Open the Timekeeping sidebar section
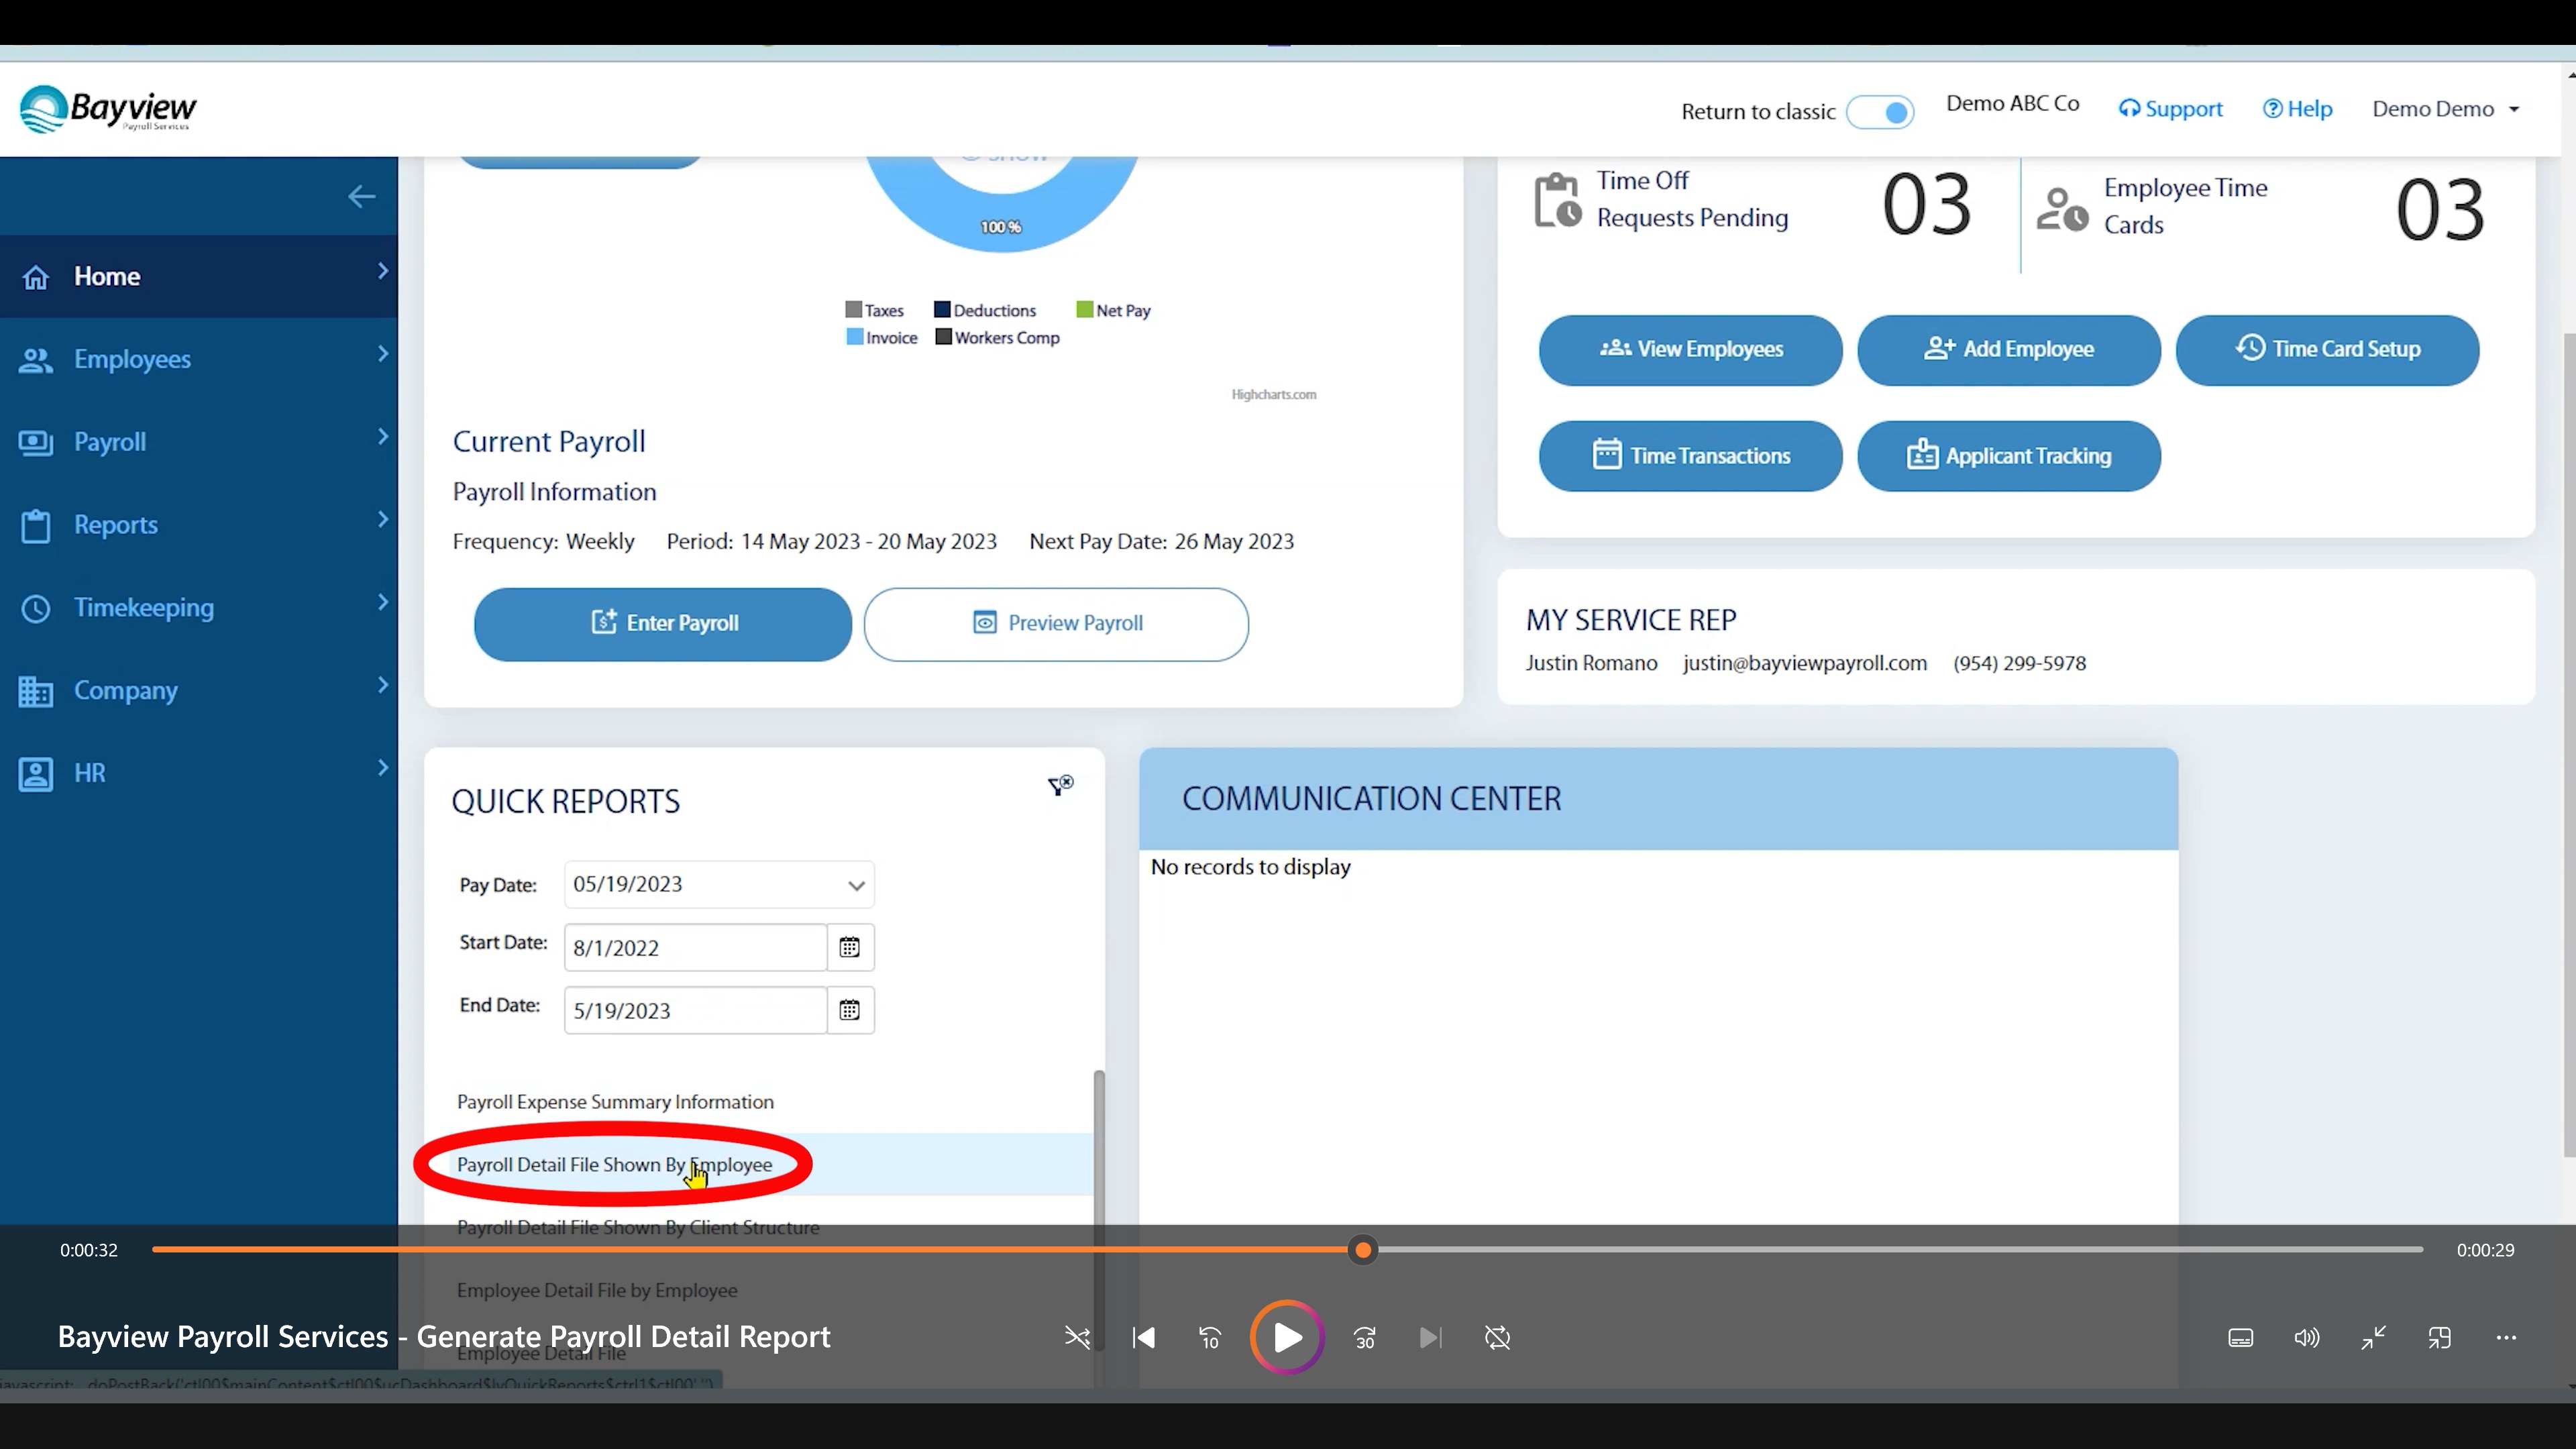The width and height of the screenshot is (2576, 1449). [x=200, y=608]
